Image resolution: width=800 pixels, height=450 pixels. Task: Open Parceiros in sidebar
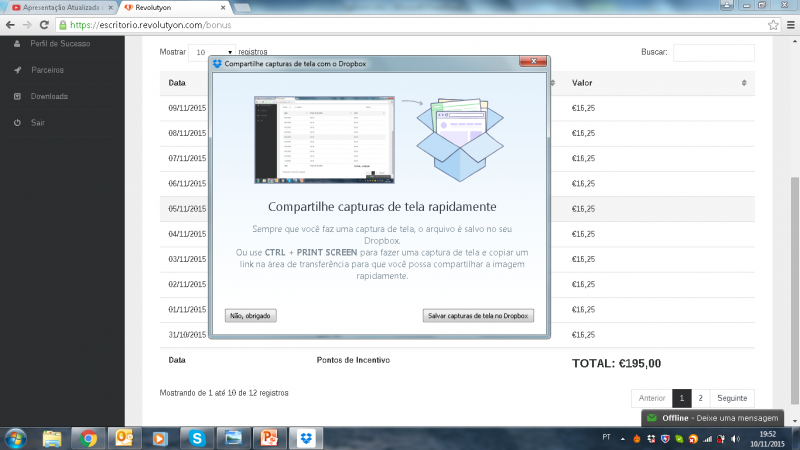[47, 70]
